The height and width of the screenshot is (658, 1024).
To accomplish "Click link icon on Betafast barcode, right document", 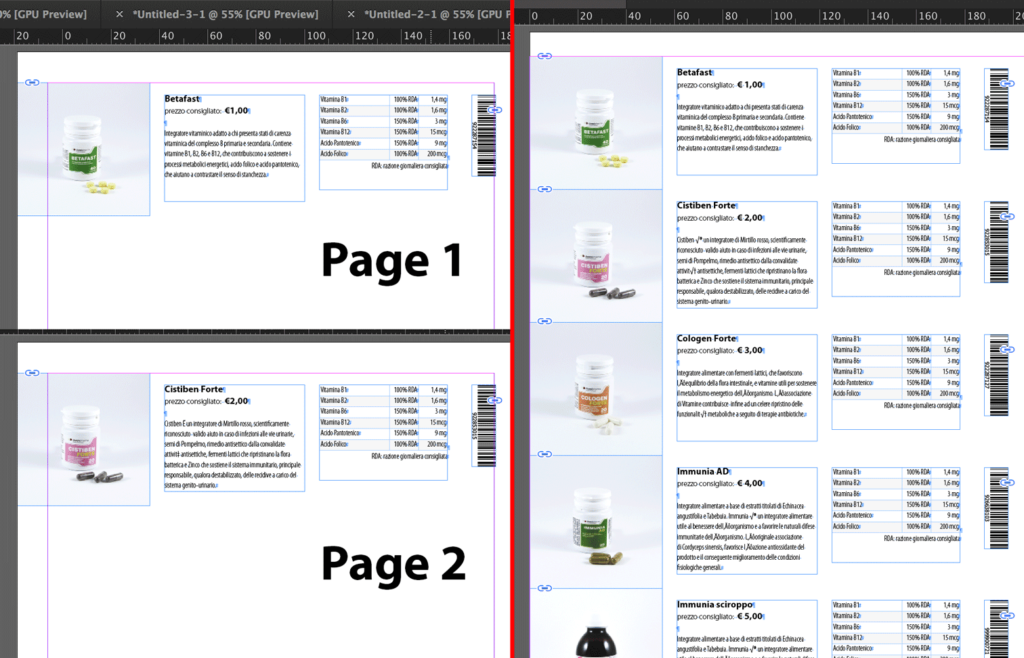I will pos(1008,84).
